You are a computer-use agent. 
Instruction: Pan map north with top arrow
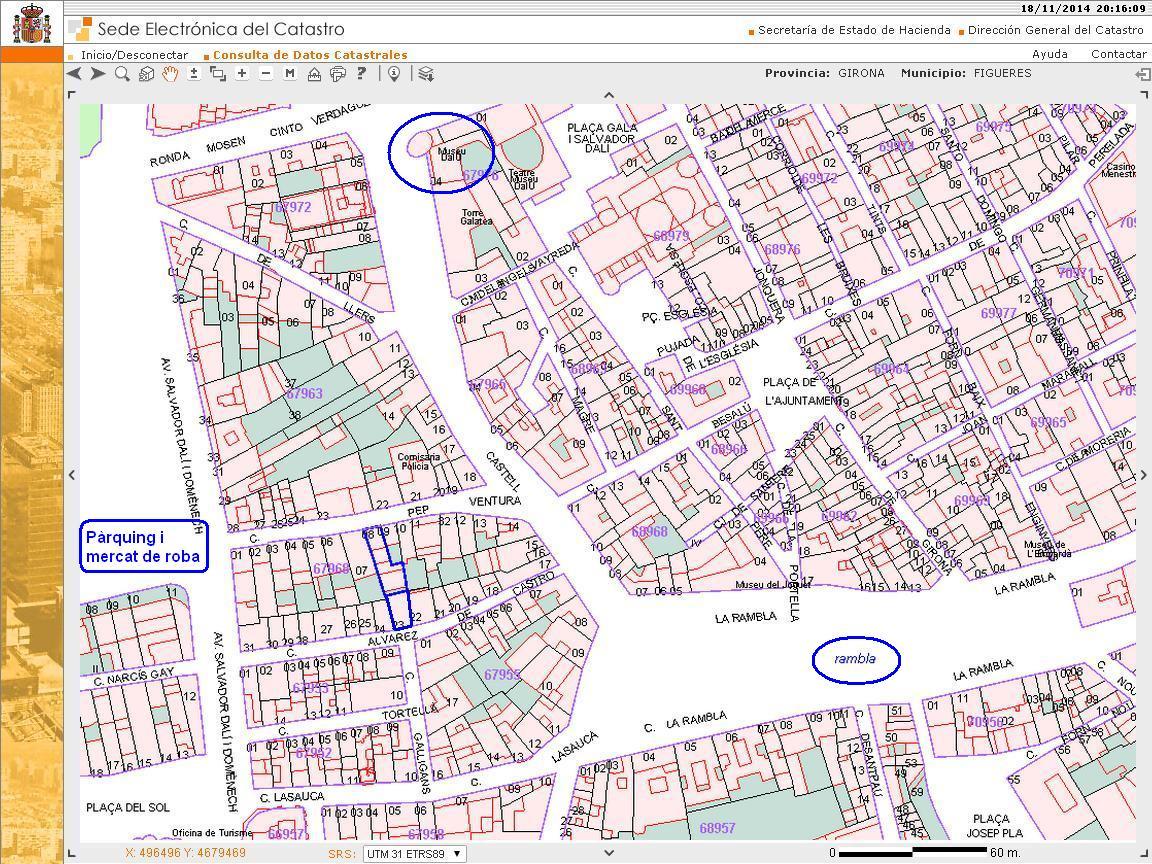[x=609, y=95]
